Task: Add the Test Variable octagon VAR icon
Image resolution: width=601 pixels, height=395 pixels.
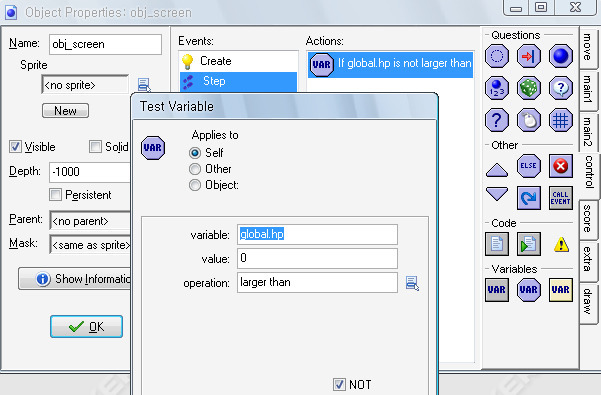Action: (529, 290)
